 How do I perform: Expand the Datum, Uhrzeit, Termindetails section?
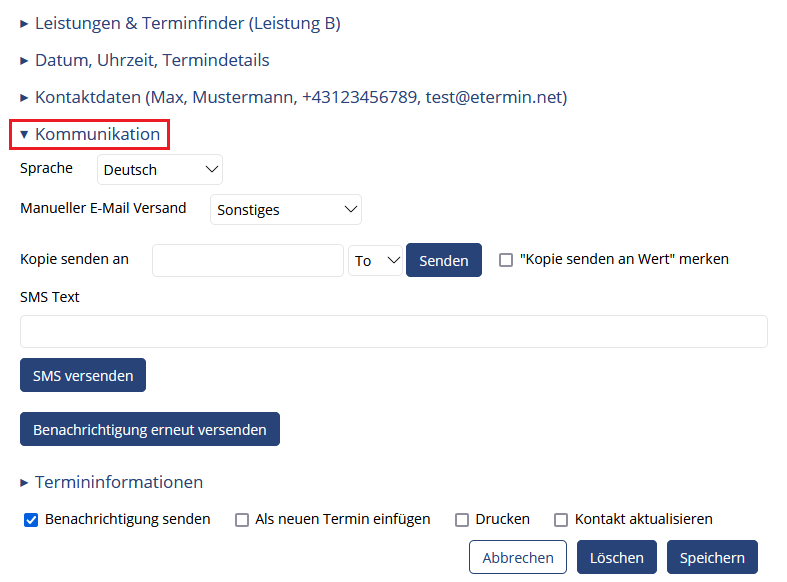(145, 60)
